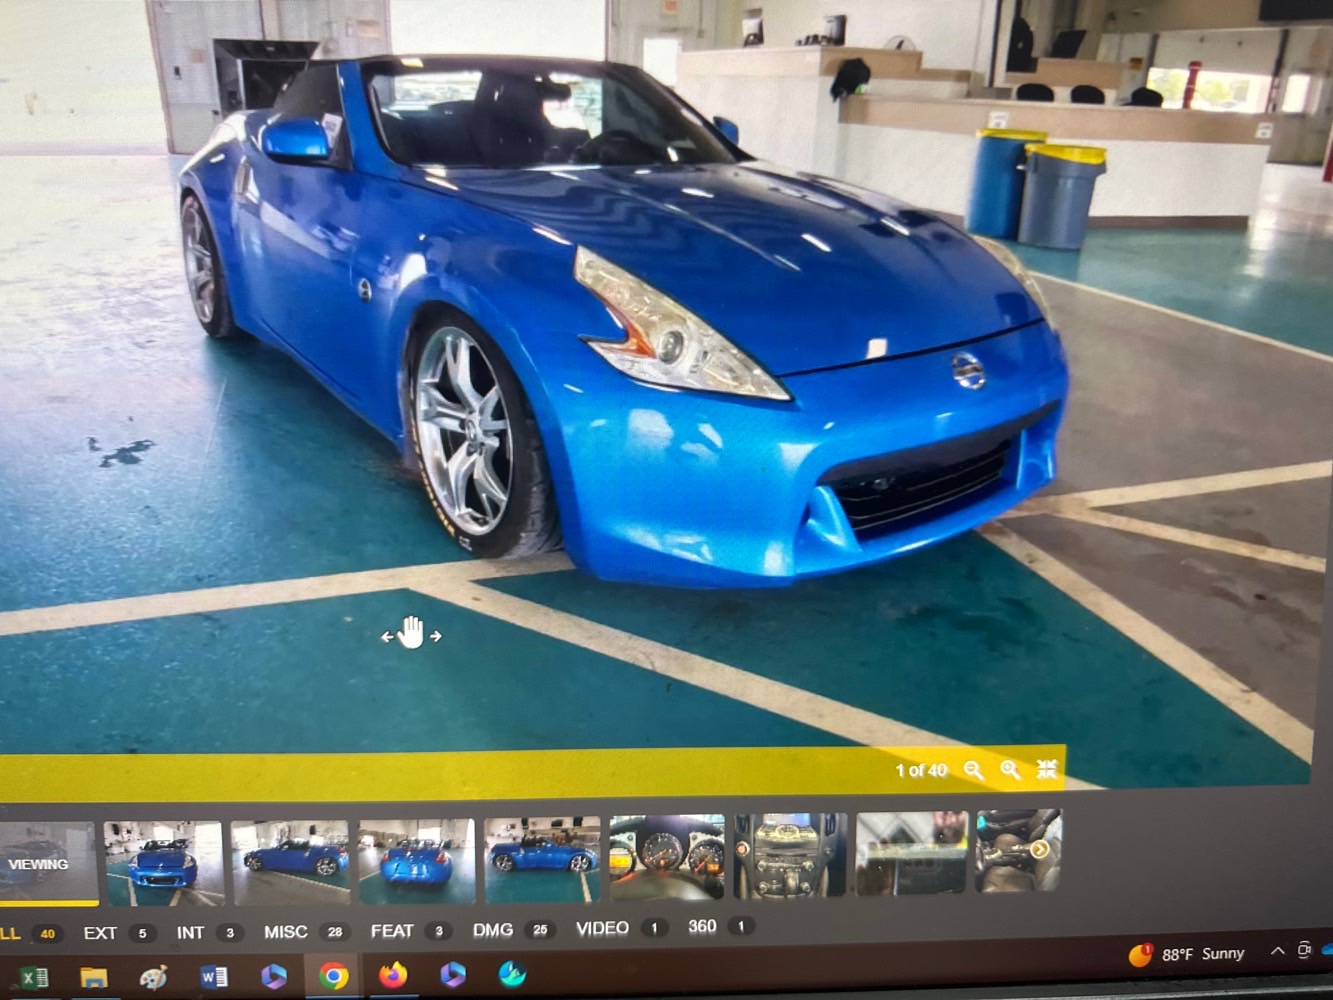Open the first purple hexagon taskbar app

point(273,975)
